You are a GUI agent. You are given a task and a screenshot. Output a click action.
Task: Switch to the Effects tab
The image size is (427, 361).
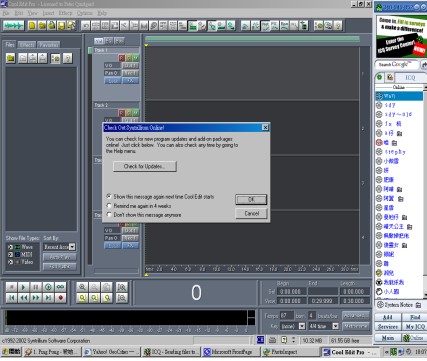[x=27, y=45]
